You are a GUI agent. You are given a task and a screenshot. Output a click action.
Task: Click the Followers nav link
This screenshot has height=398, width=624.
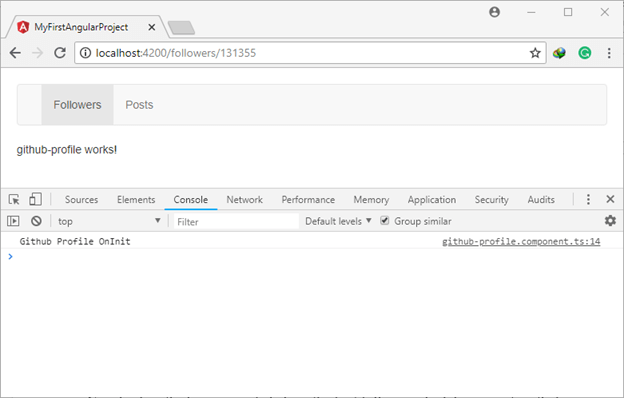(x=78, y=105)
